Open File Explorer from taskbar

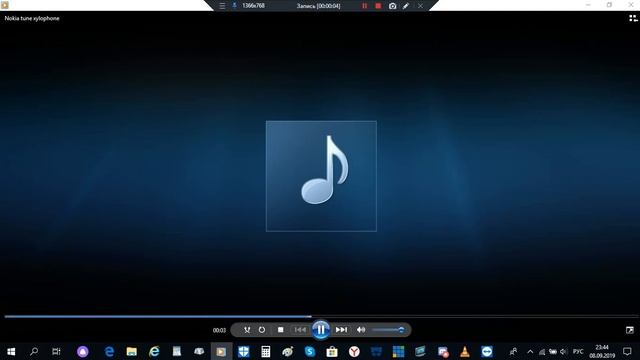131,351
